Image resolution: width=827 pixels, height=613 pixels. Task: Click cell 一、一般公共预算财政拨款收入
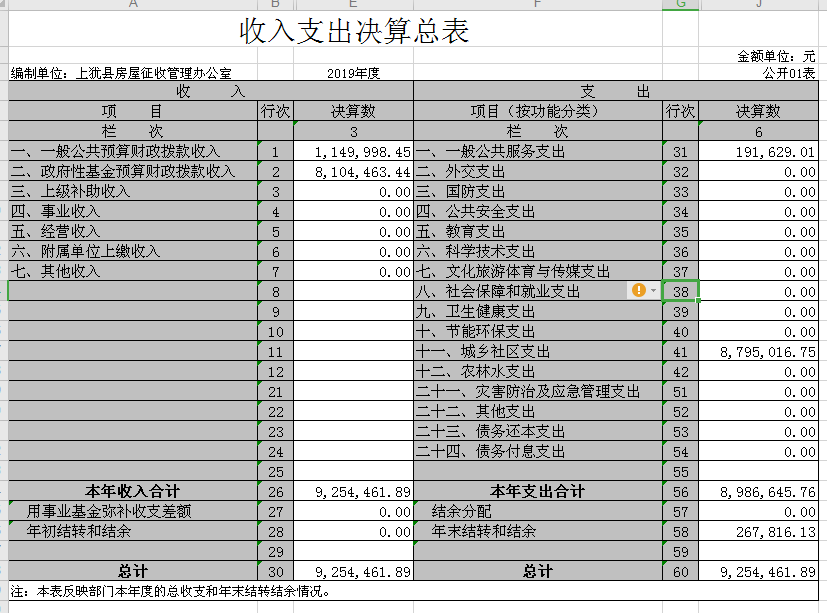click(x=133, y=151)
